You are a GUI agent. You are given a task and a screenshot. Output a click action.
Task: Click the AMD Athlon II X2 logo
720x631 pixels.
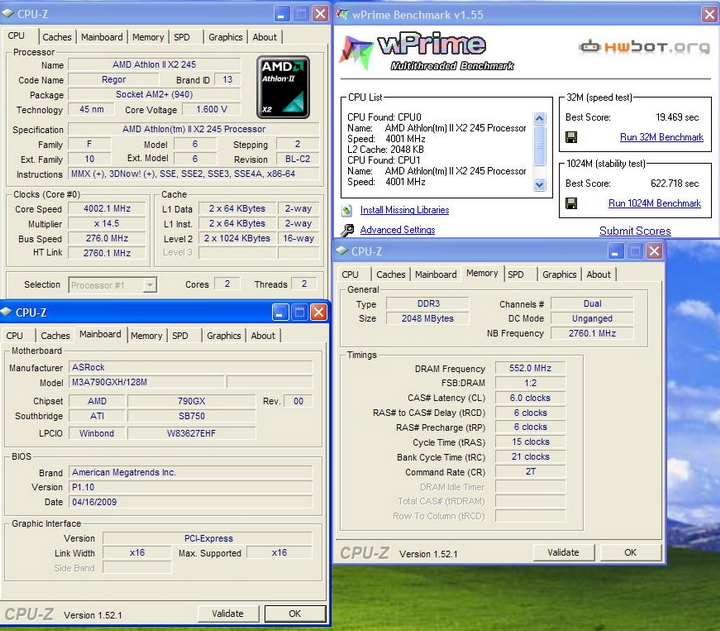pos(283,87)
